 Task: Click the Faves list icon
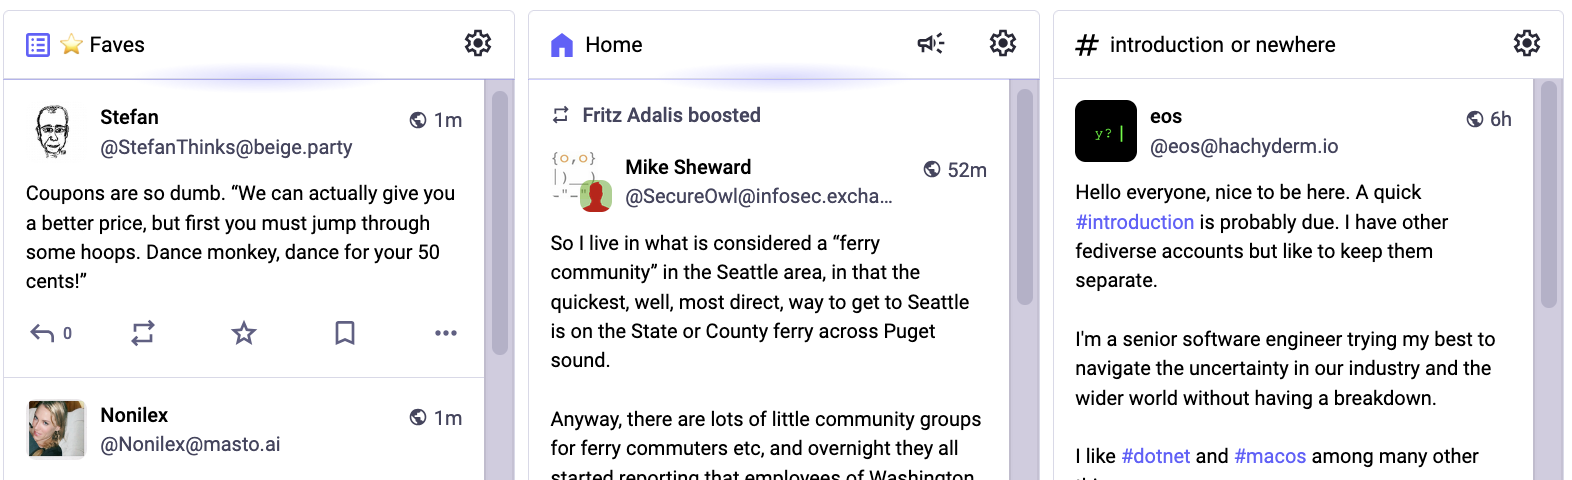pyautogui.click(x=38, y=45)
